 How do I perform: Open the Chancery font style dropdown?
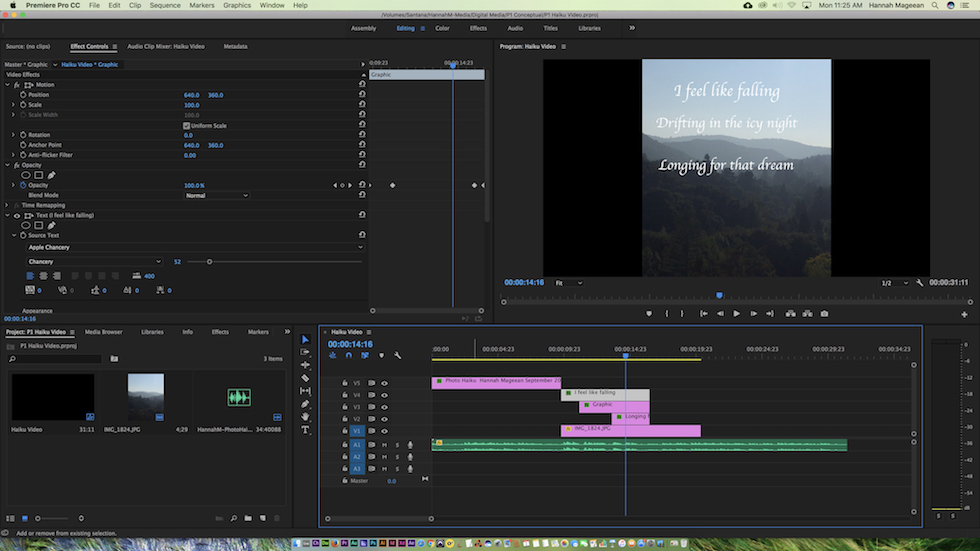point(94,262)
